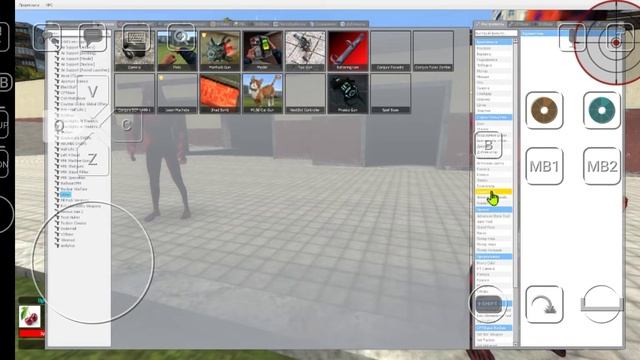This screenshot has width=640, height=360.
Task: Select the NextBot Controller tile
Action: [x=305, y=93]
